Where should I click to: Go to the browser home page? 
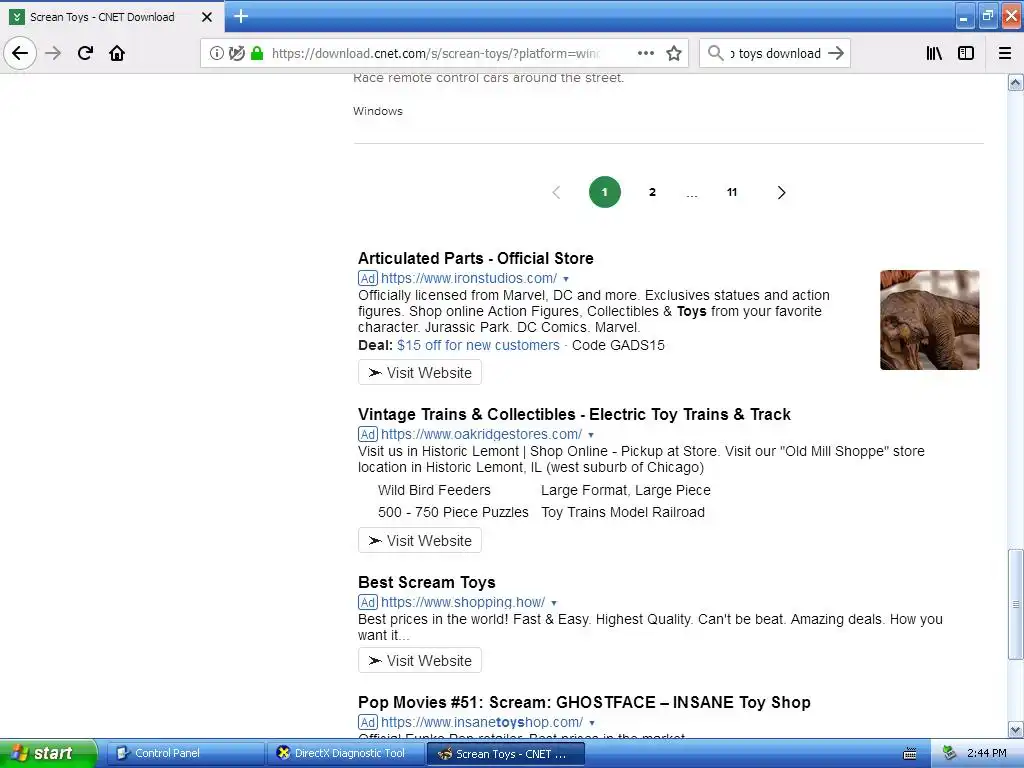(x=117, y=53)
